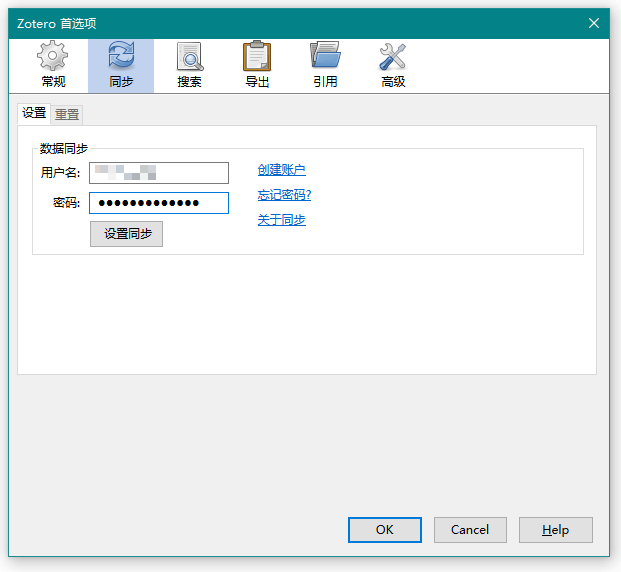Click the Cancel button
This screenshot has height=572, width=621.
click(470, 530)
